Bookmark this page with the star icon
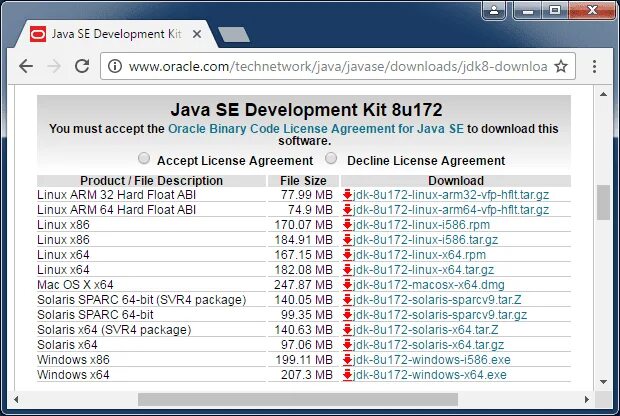 pyautogui.click(x=561, y=66)
